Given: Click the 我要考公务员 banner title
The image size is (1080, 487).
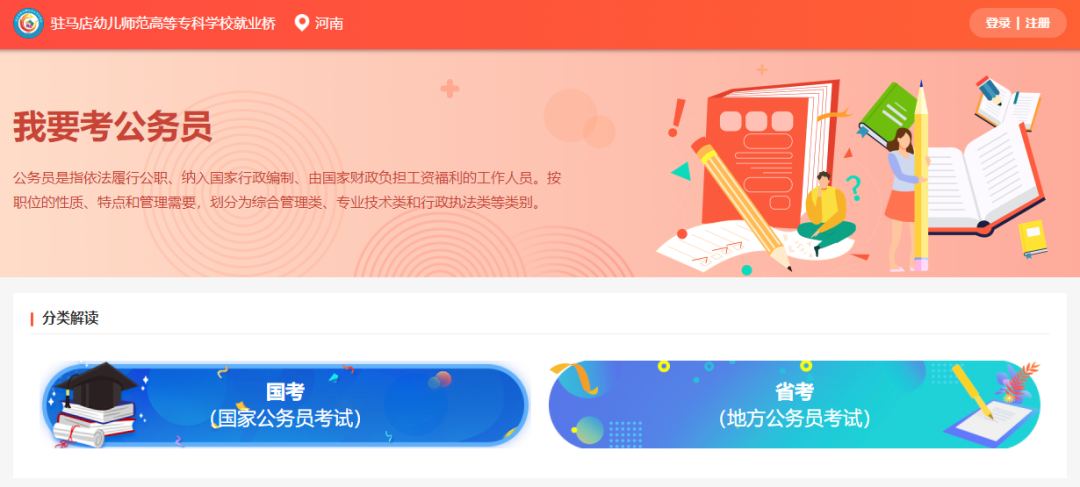Looking at the screenshot, I should click(x=112, y=127).
